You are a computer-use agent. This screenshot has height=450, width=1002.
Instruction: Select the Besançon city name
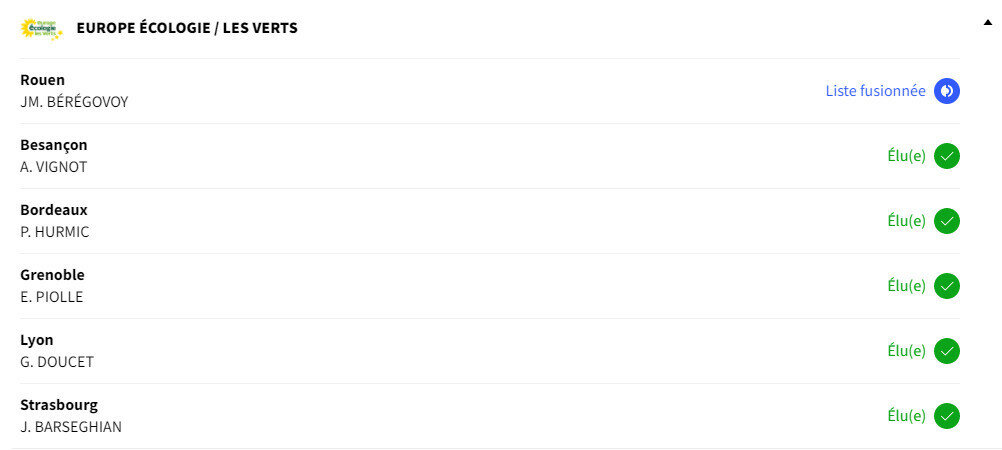click(54, 146)
